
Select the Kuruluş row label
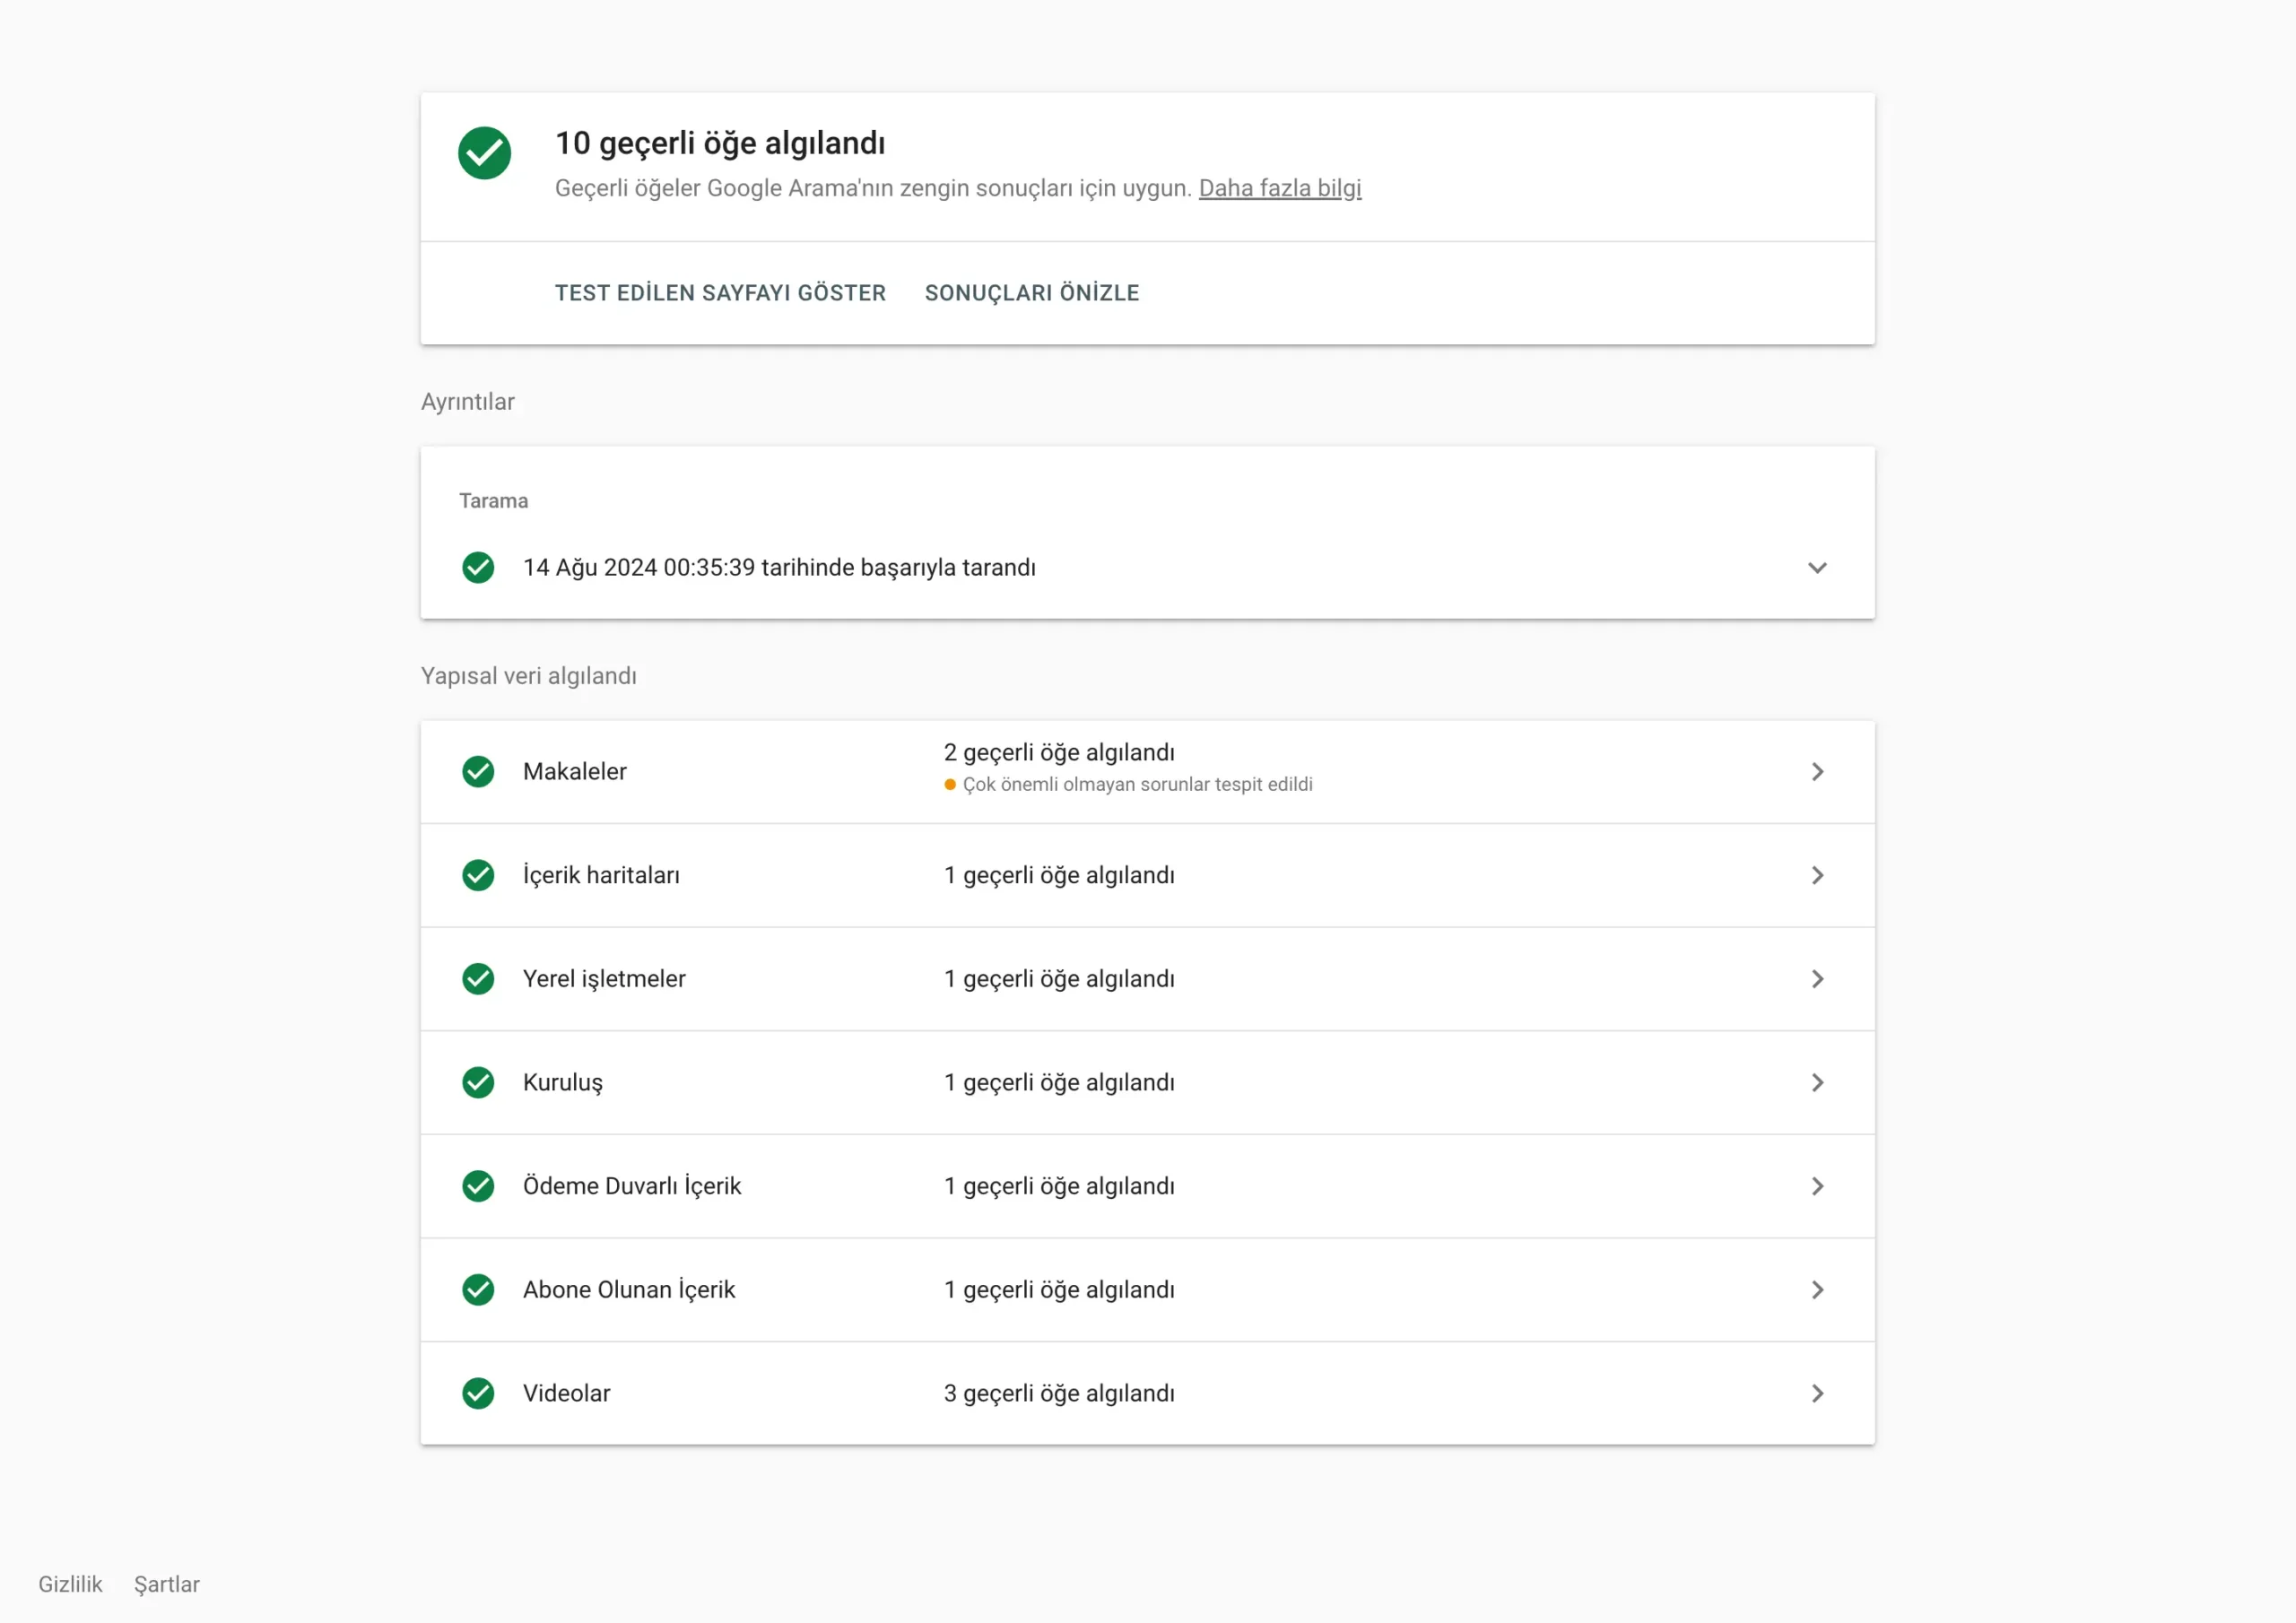point(563,1082)
